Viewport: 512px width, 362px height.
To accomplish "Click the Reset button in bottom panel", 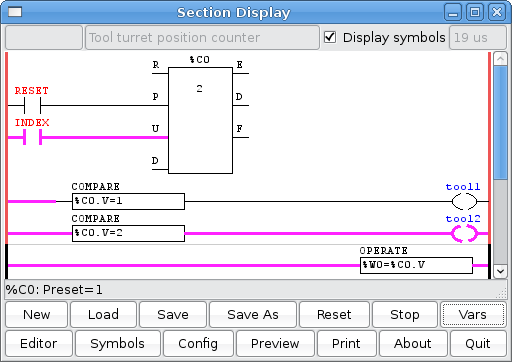I will 334,314.
